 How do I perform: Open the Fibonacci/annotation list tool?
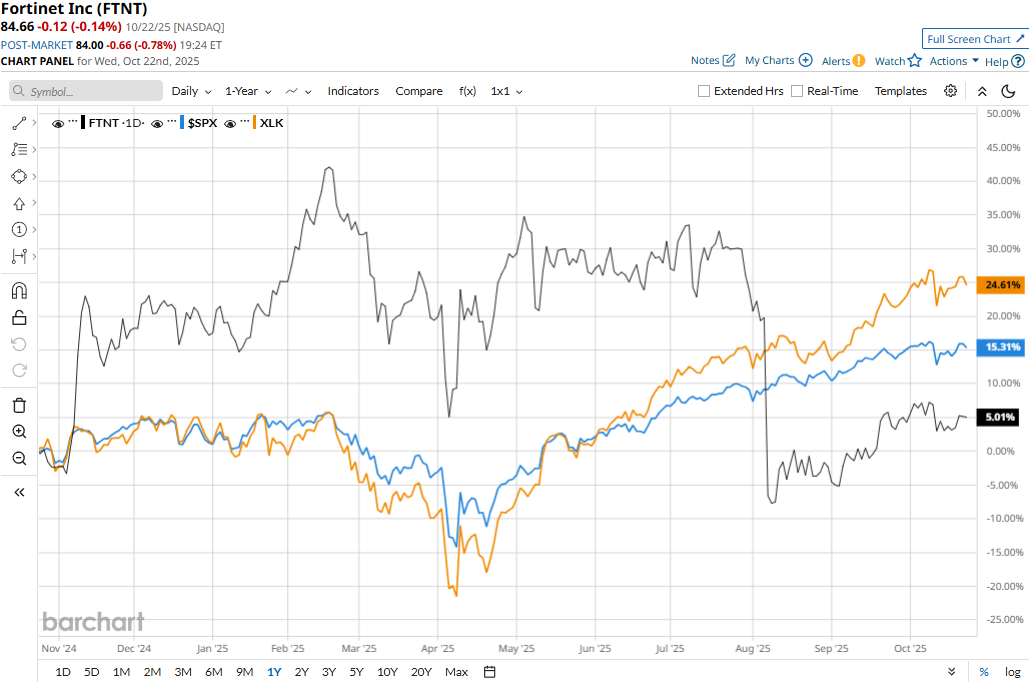(19, 149)
